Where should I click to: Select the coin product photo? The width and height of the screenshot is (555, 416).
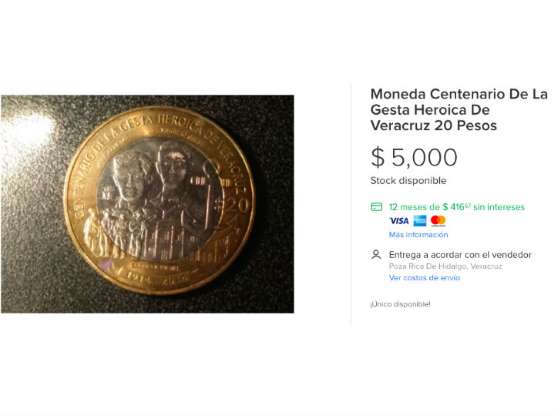coord(147,204)
